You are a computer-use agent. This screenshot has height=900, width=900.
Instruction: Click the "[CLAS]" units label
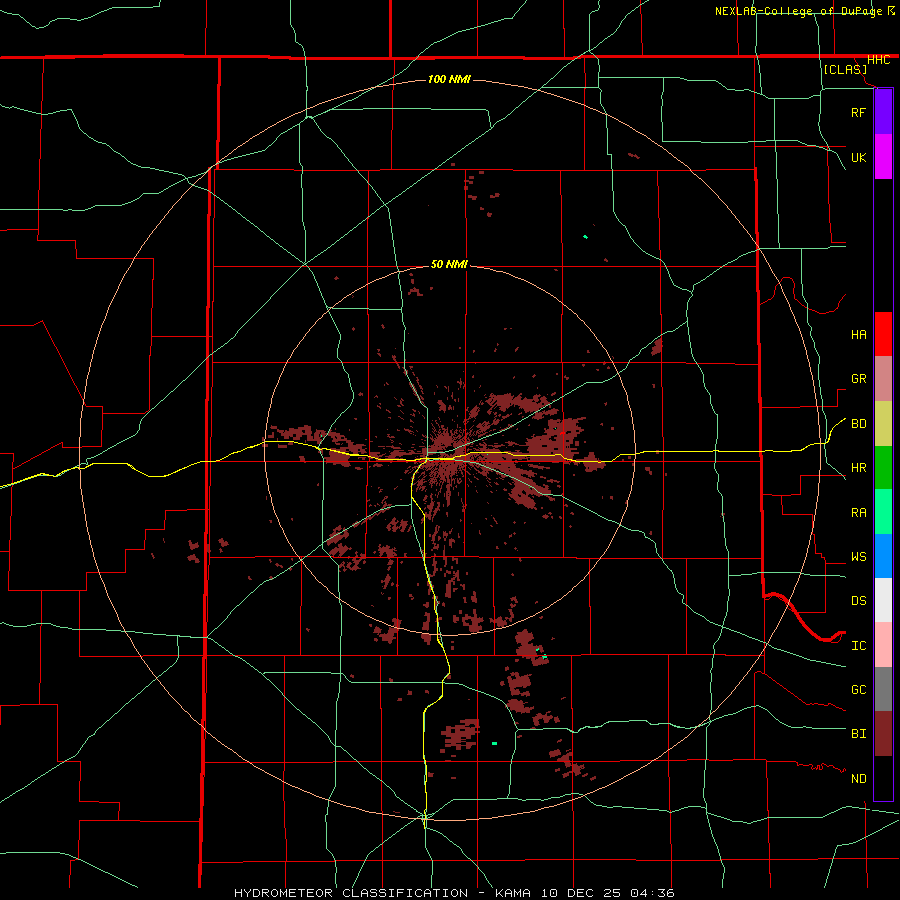(x=845, y=69)
